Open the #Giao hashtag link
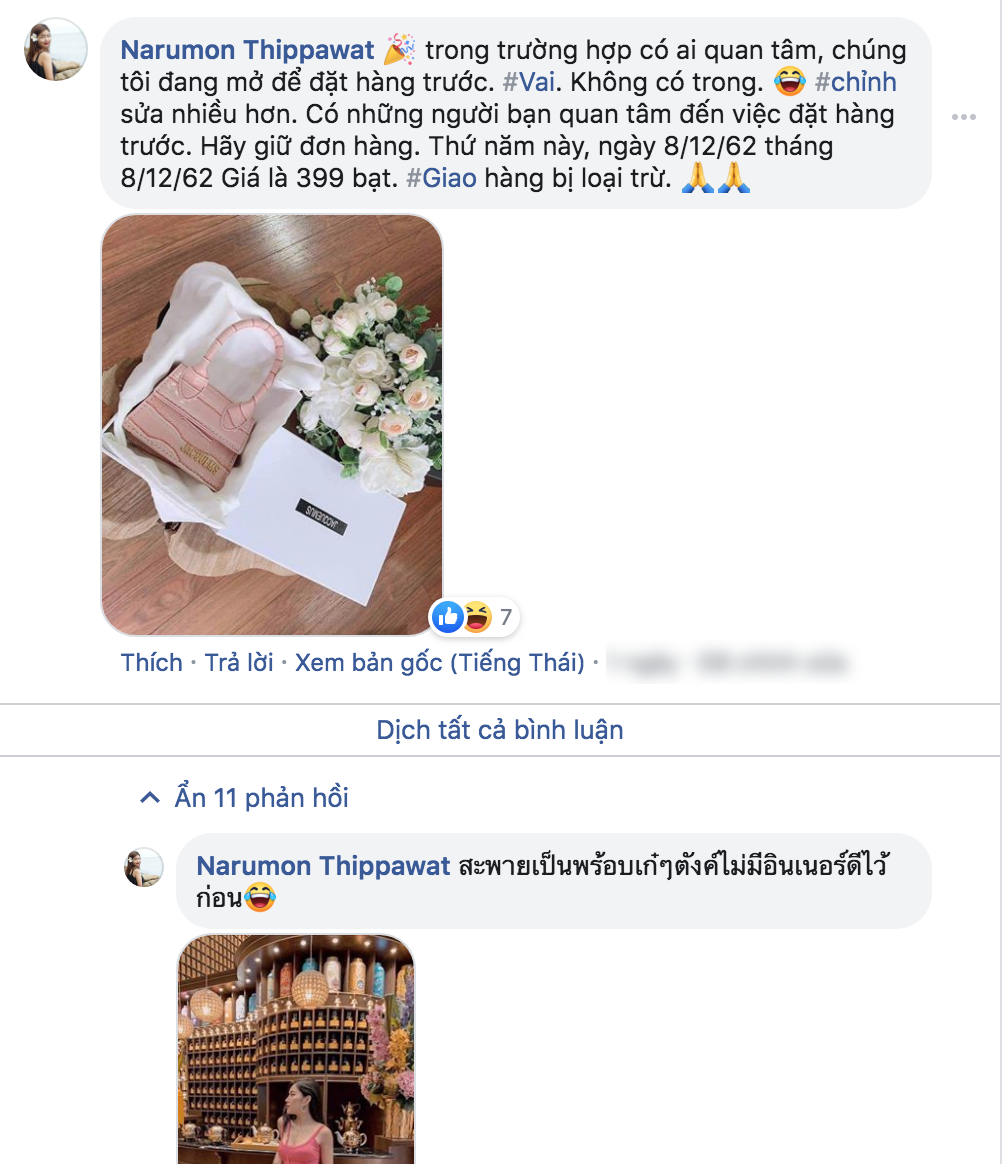This screenshot has width=1002, height=1164. point(442,178)
